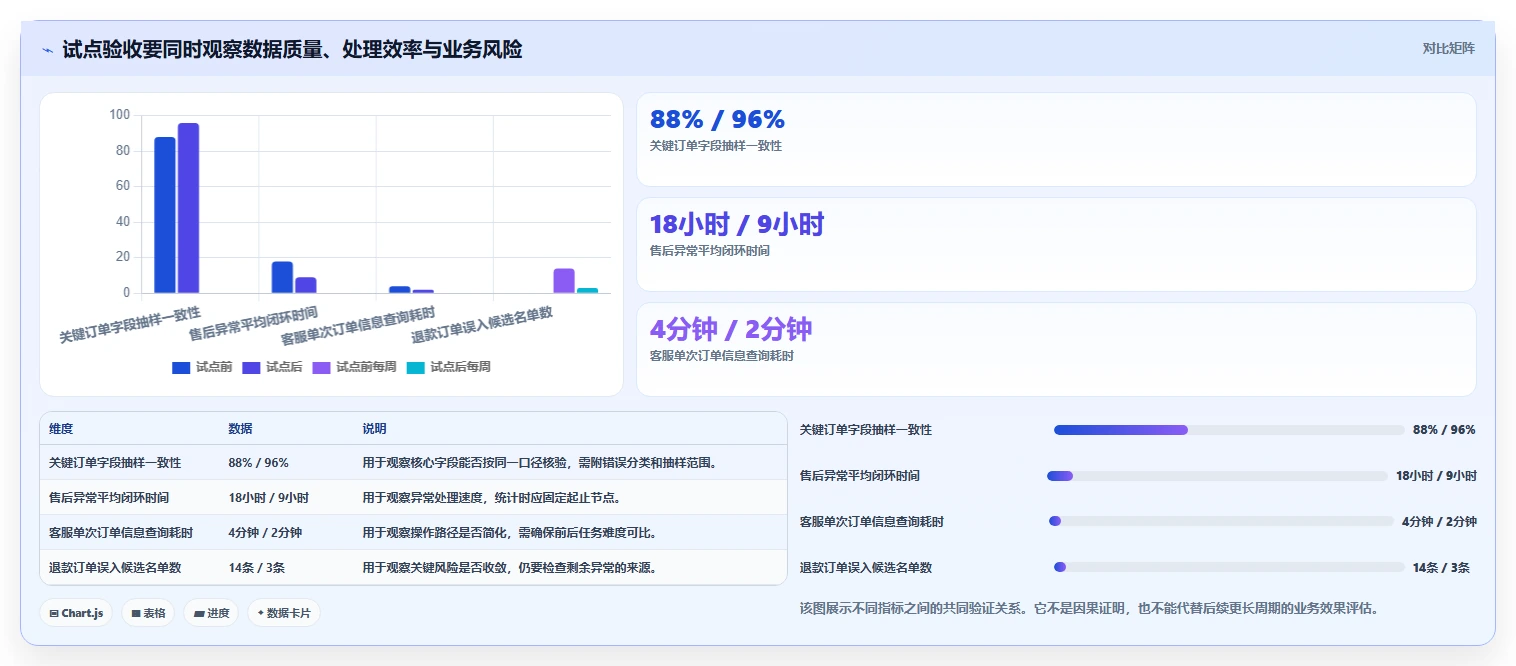
Task: Click the 数据 table column header
Action: coord(240,428)
